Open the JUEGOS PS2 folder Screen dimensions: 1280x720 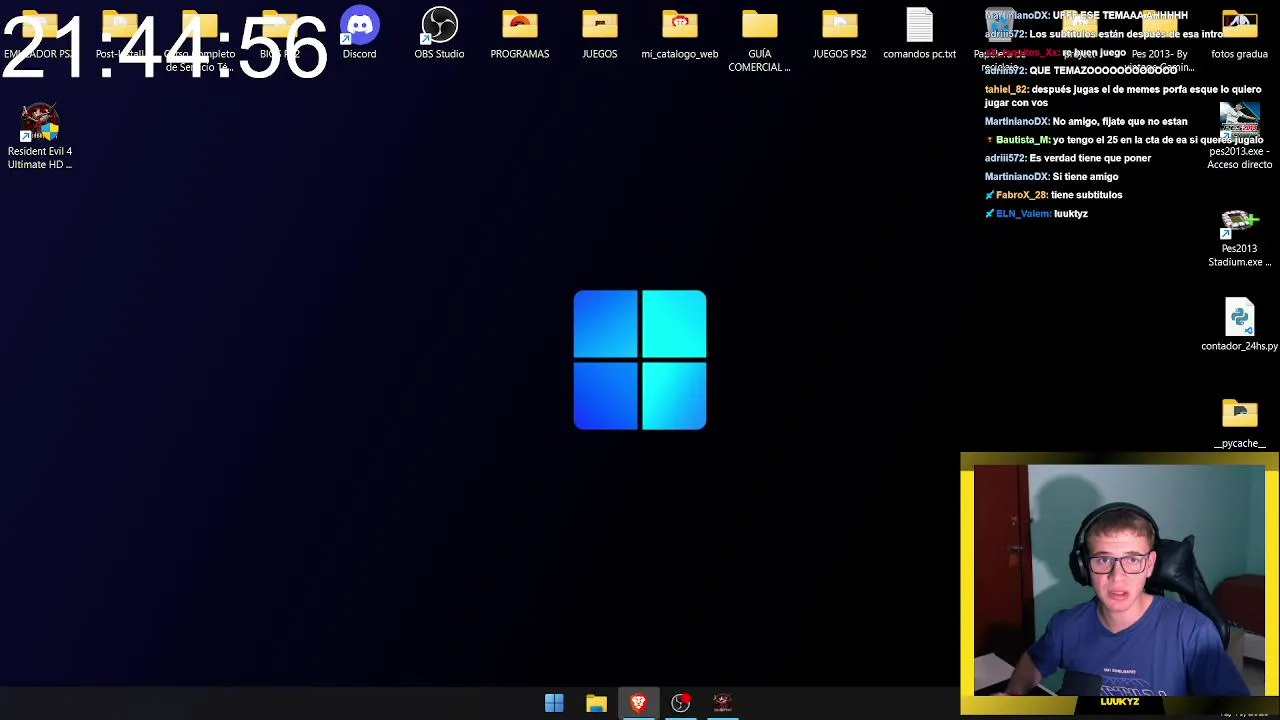(x=839, y=33)
